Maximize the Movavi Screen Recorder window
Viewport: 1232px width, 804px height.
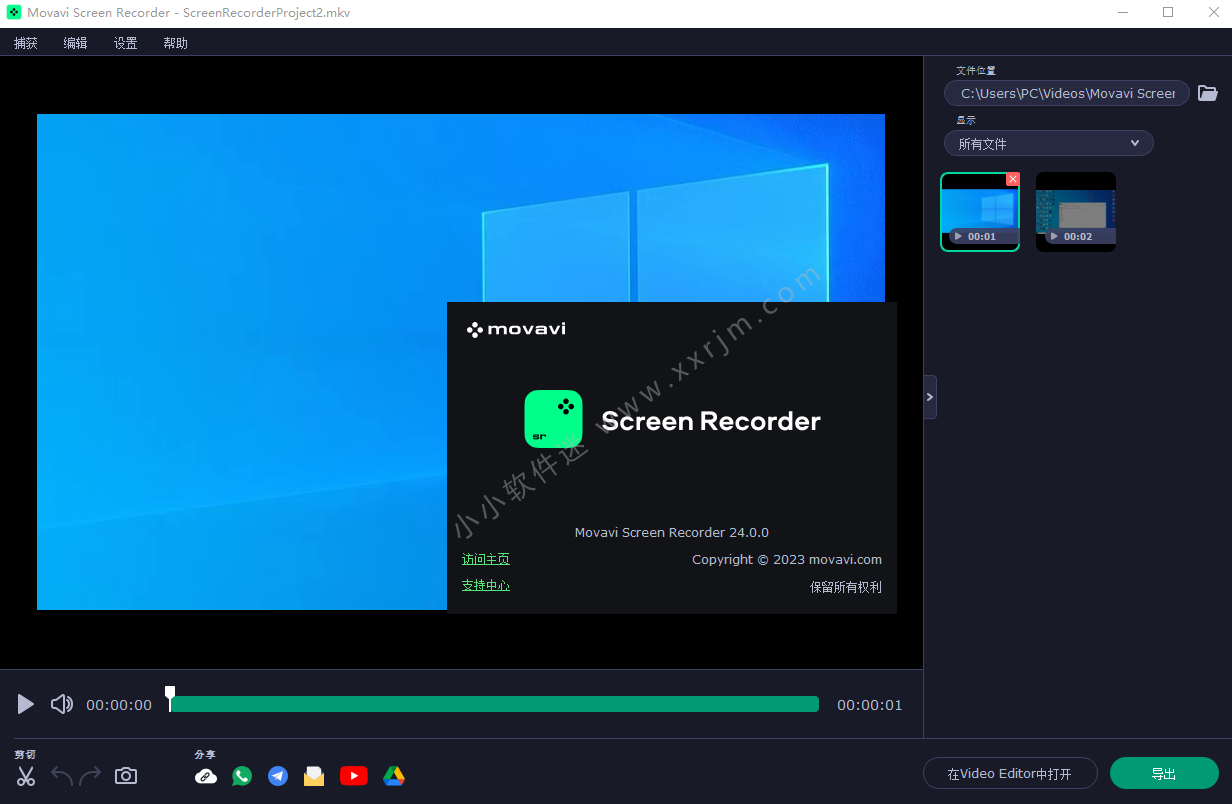[1168, 12]
